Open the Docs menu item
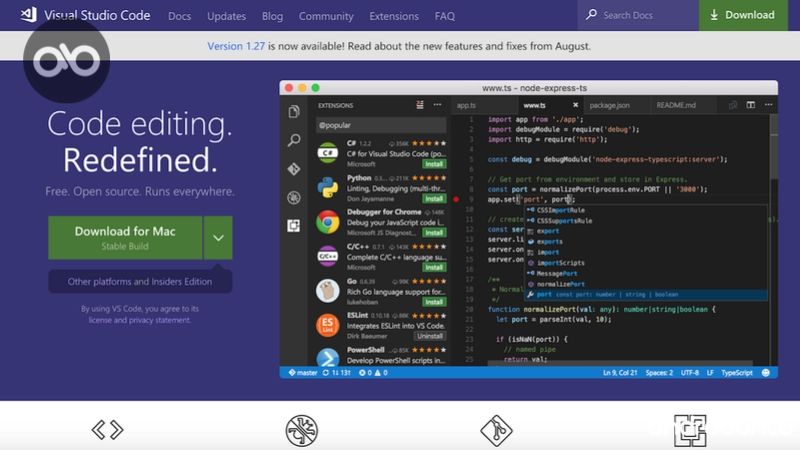The height and width of the screenshot is (450, 800). point(180,16)
